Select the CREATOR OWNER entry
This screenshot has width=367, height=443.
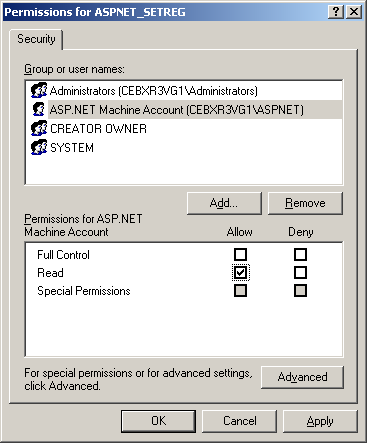pos(98,129)
